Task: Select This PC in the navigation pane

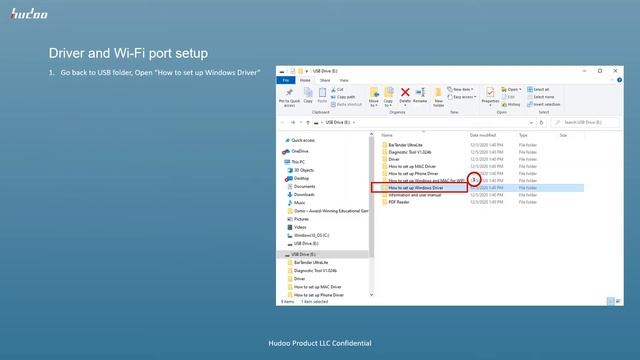Action: (295, 162)
